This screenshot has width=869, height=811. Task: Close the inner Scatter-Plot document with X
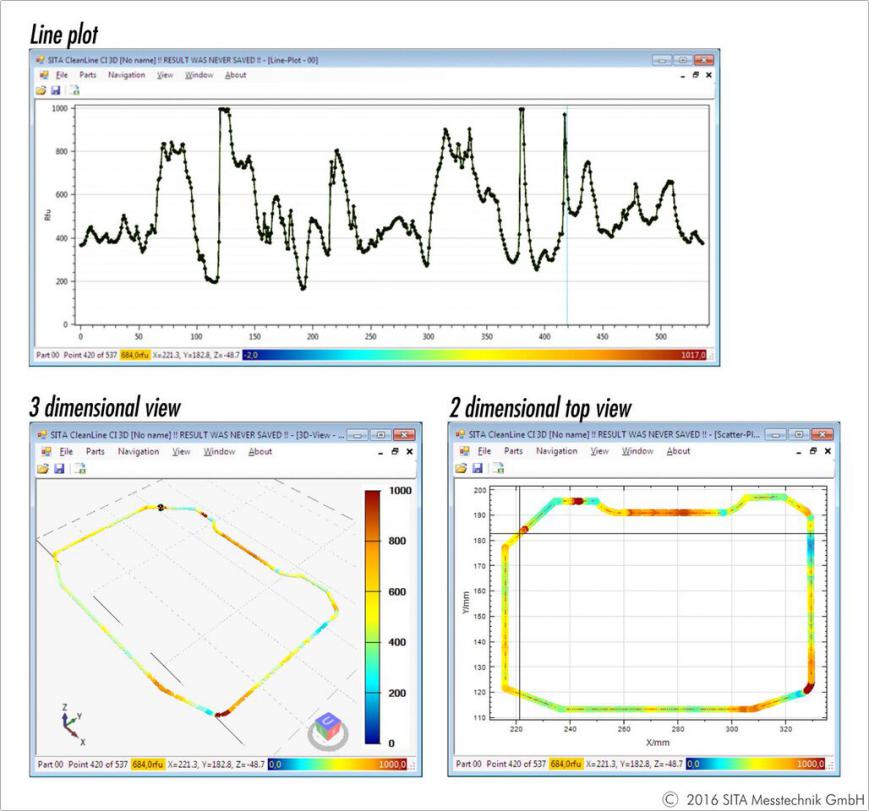(827, 452)
